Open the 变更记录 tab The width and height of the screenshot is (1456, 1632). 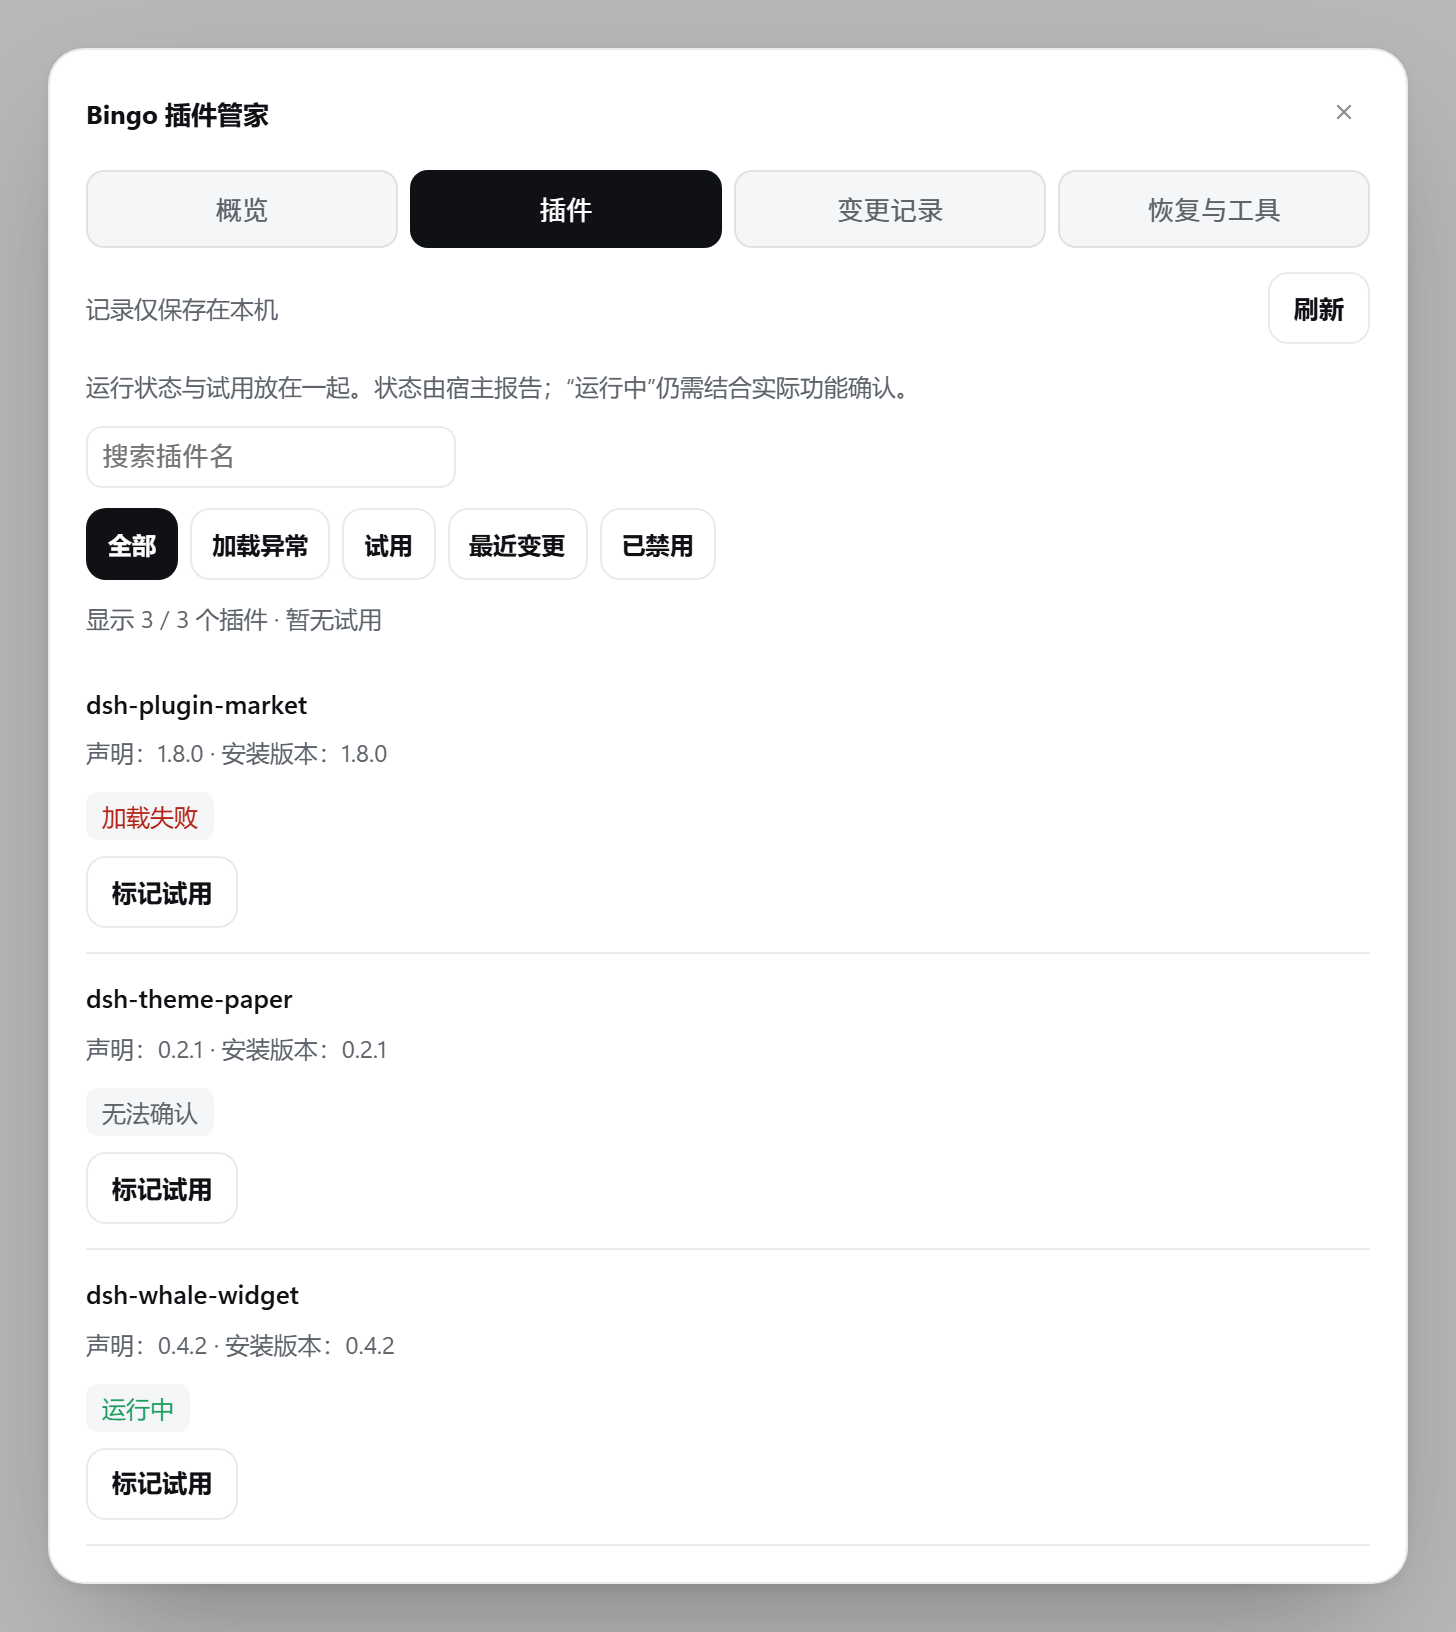(890, 209)
